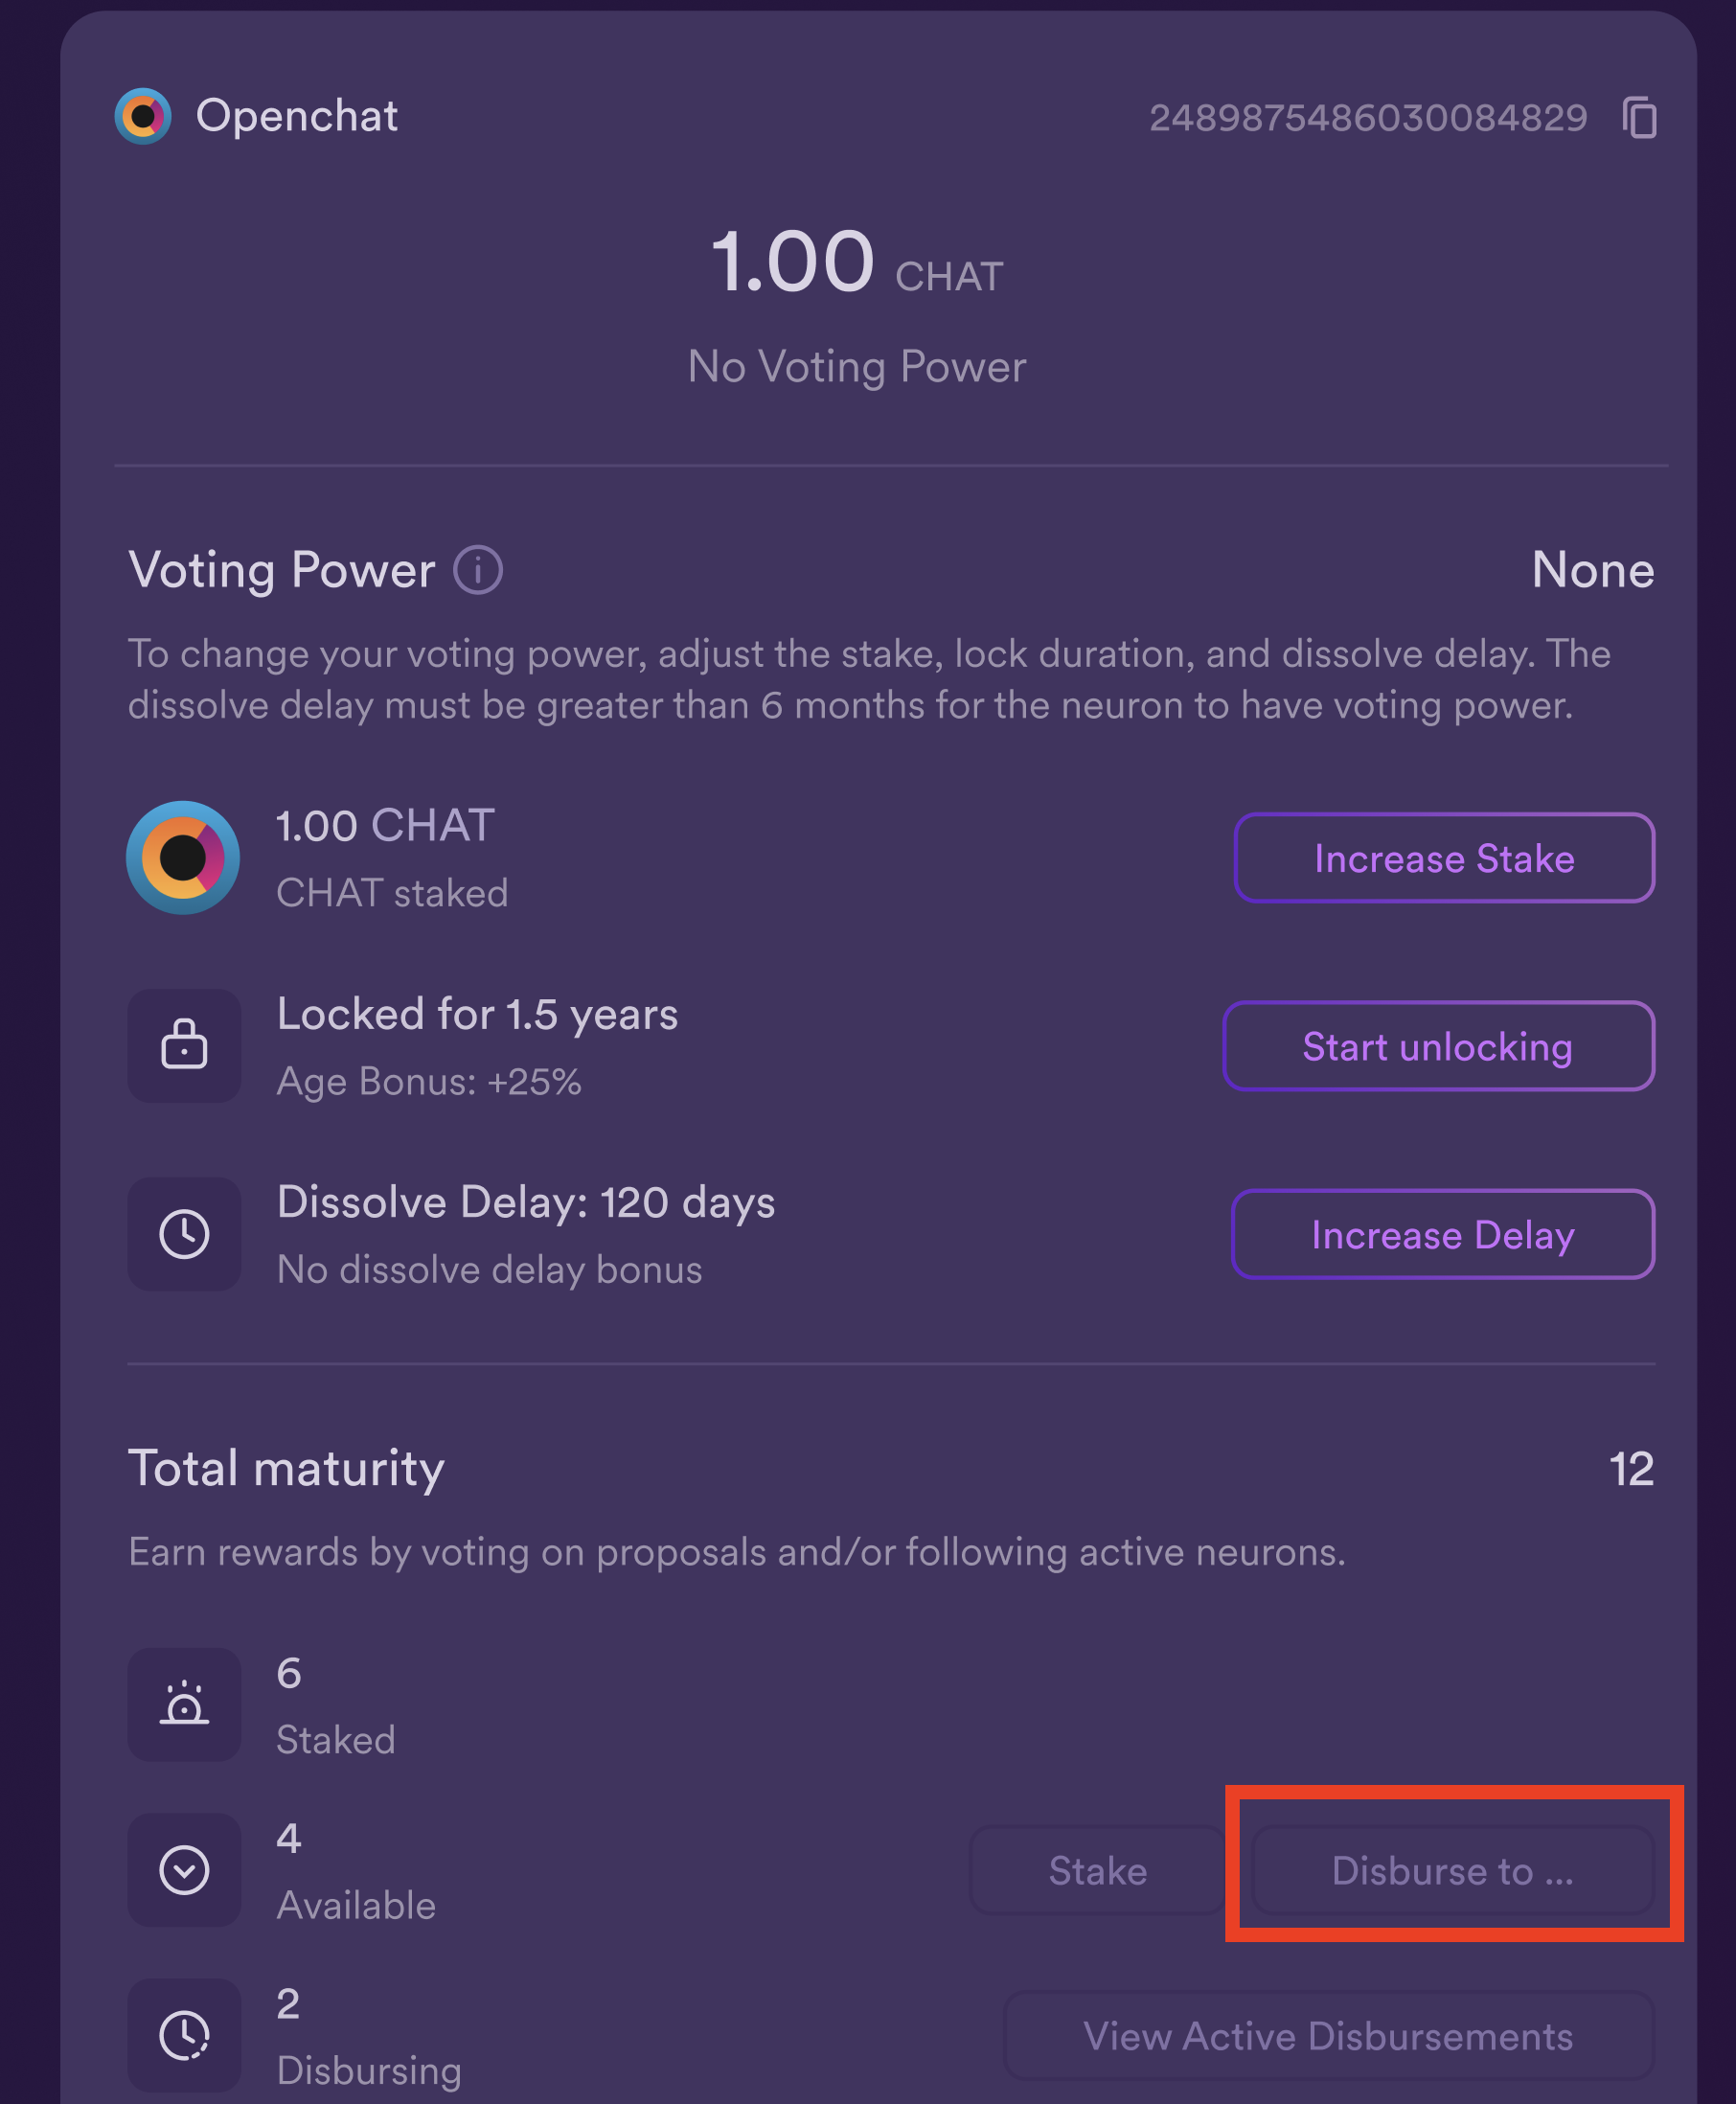Click the Staked maturity icon
Screen dimensions: 1736x2104
[184, 1704]
